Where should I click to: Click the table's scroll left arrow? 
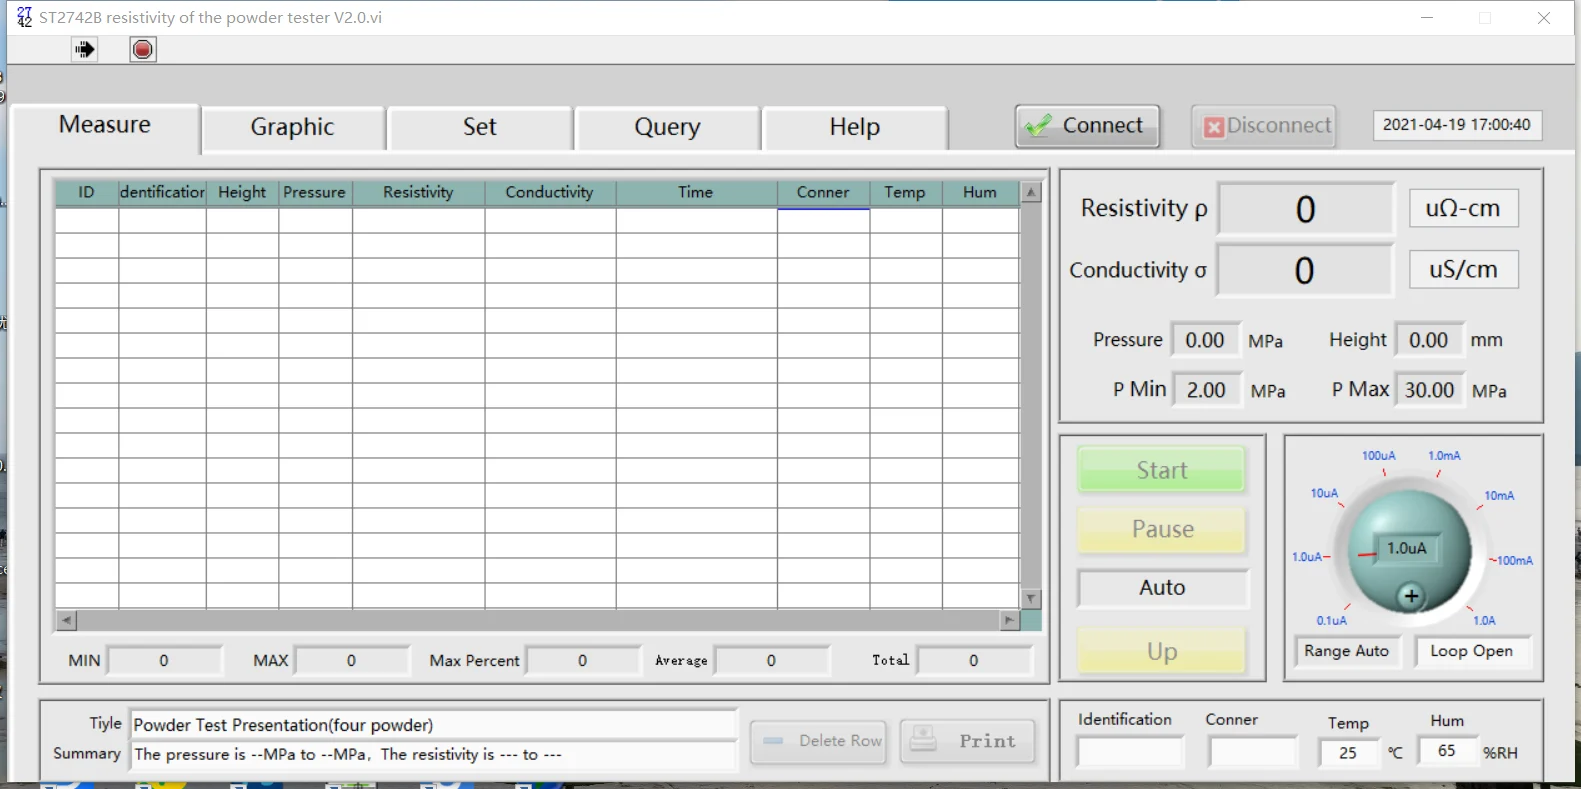point(66,620)
